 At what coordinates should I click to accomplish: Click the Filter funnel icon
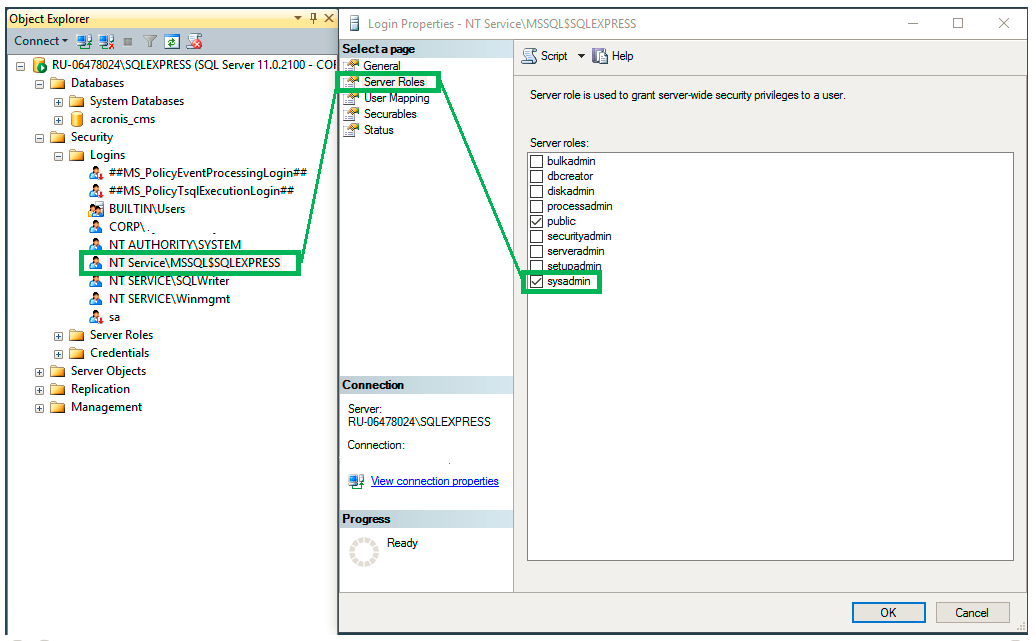click(150, 41)
